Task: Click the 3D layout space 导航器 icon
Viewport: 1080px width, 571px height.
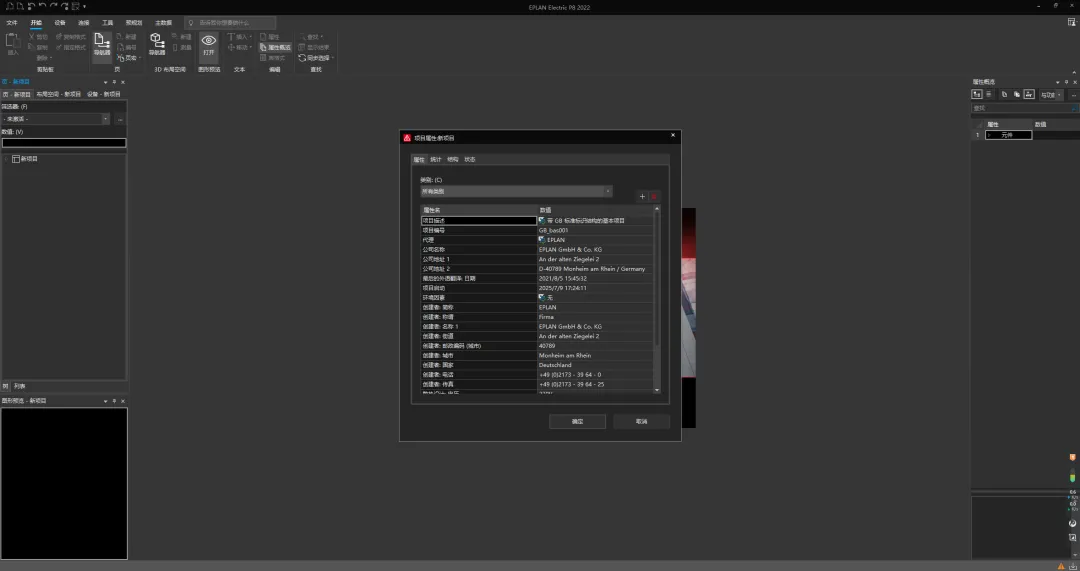Action: point(157,44)
